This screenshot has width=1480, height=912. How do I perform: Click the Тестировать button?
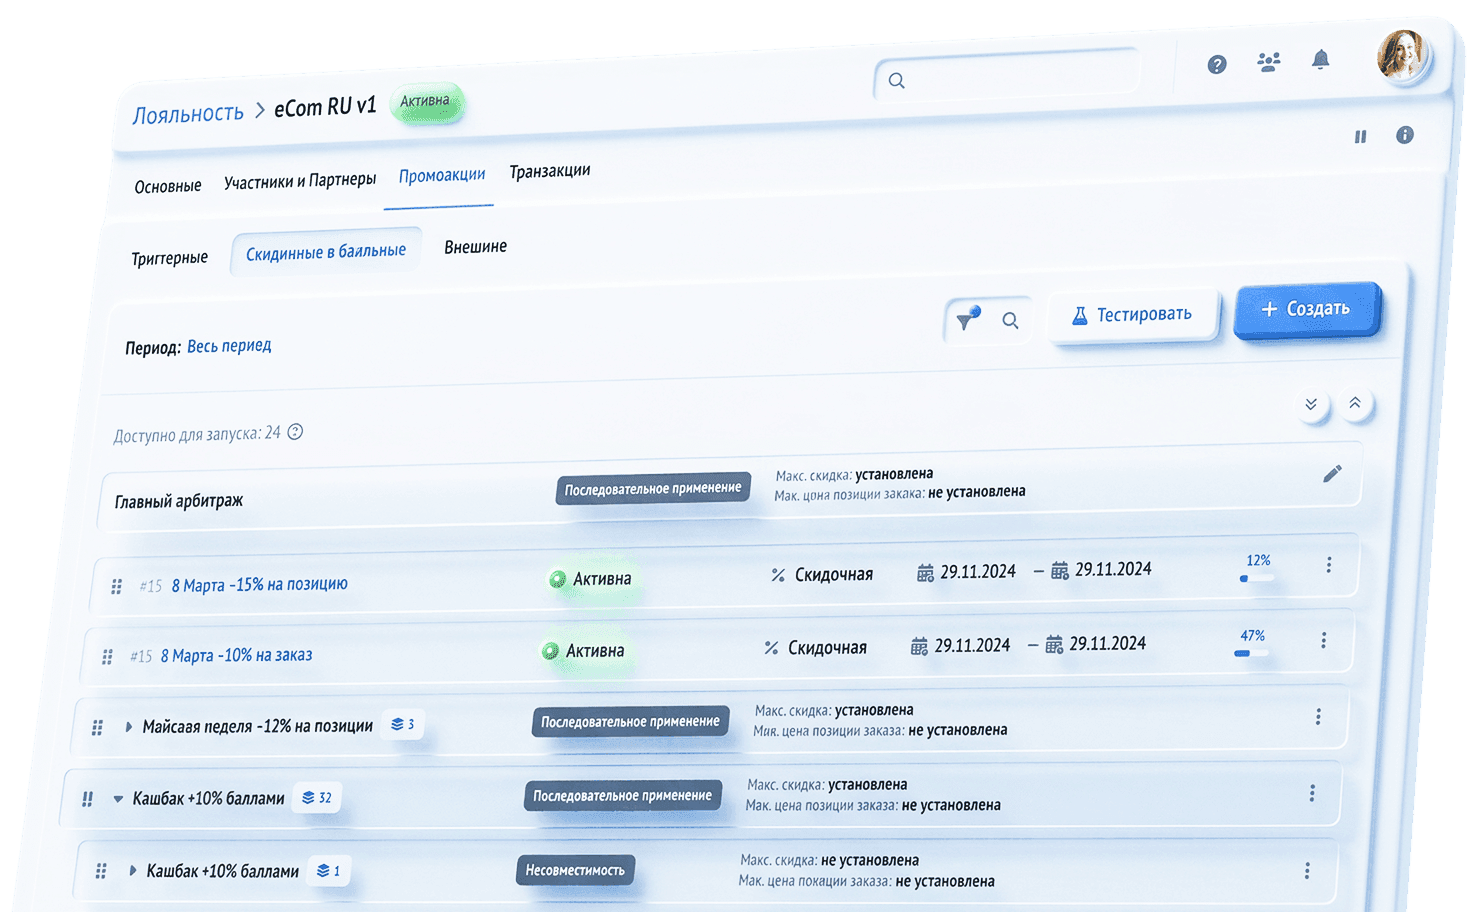(x=1133, y=315)
